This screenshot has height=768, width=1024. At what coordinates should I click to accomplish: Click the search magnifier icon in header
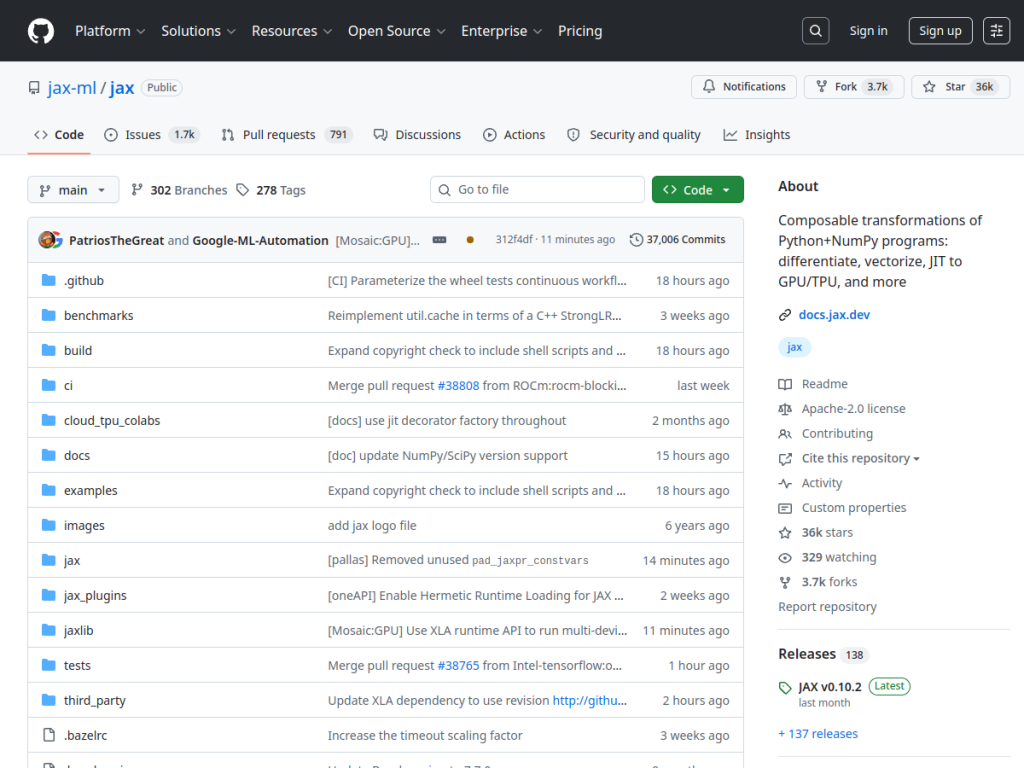point(816,31)
